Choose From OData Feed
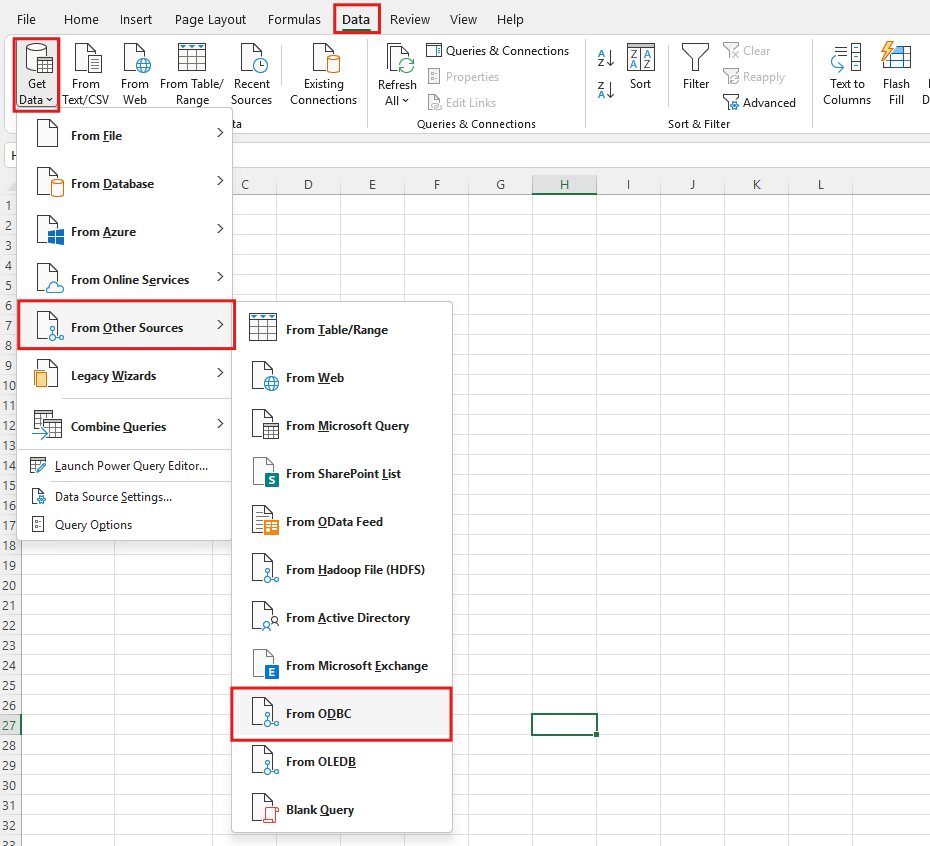930x846 pixels. [x=342, y=521]
